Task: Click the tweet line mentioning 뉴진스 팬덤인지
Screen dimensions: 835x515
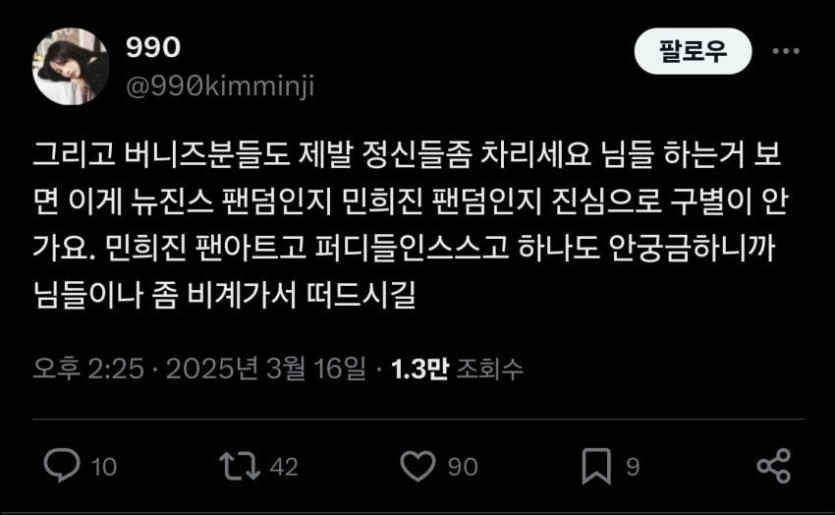Action: pos(410,201)
